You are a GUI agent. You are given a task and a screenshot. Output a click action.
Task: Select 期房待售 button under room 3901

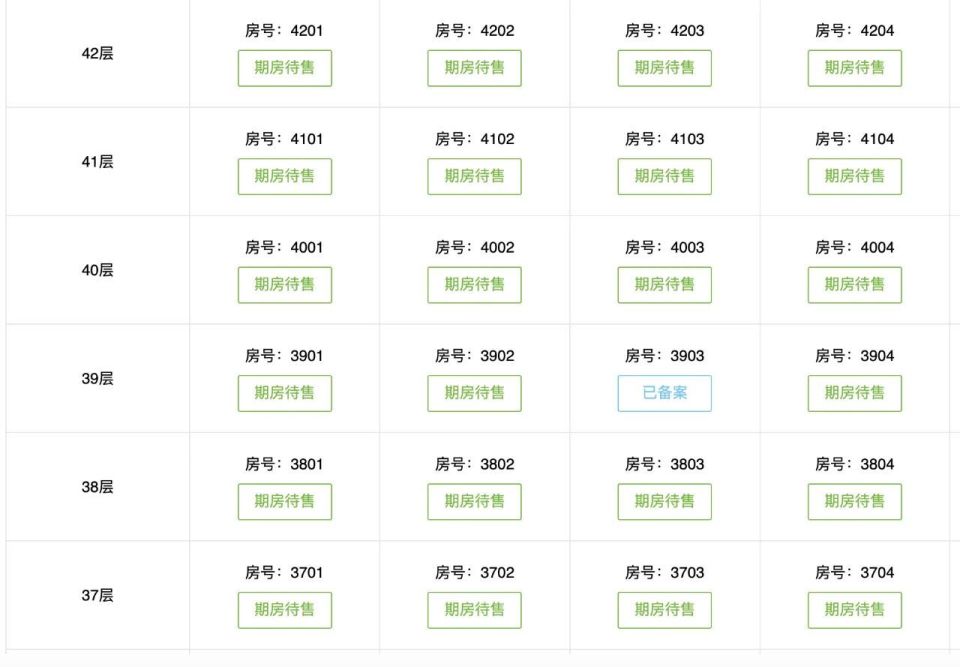pos(285,393)
